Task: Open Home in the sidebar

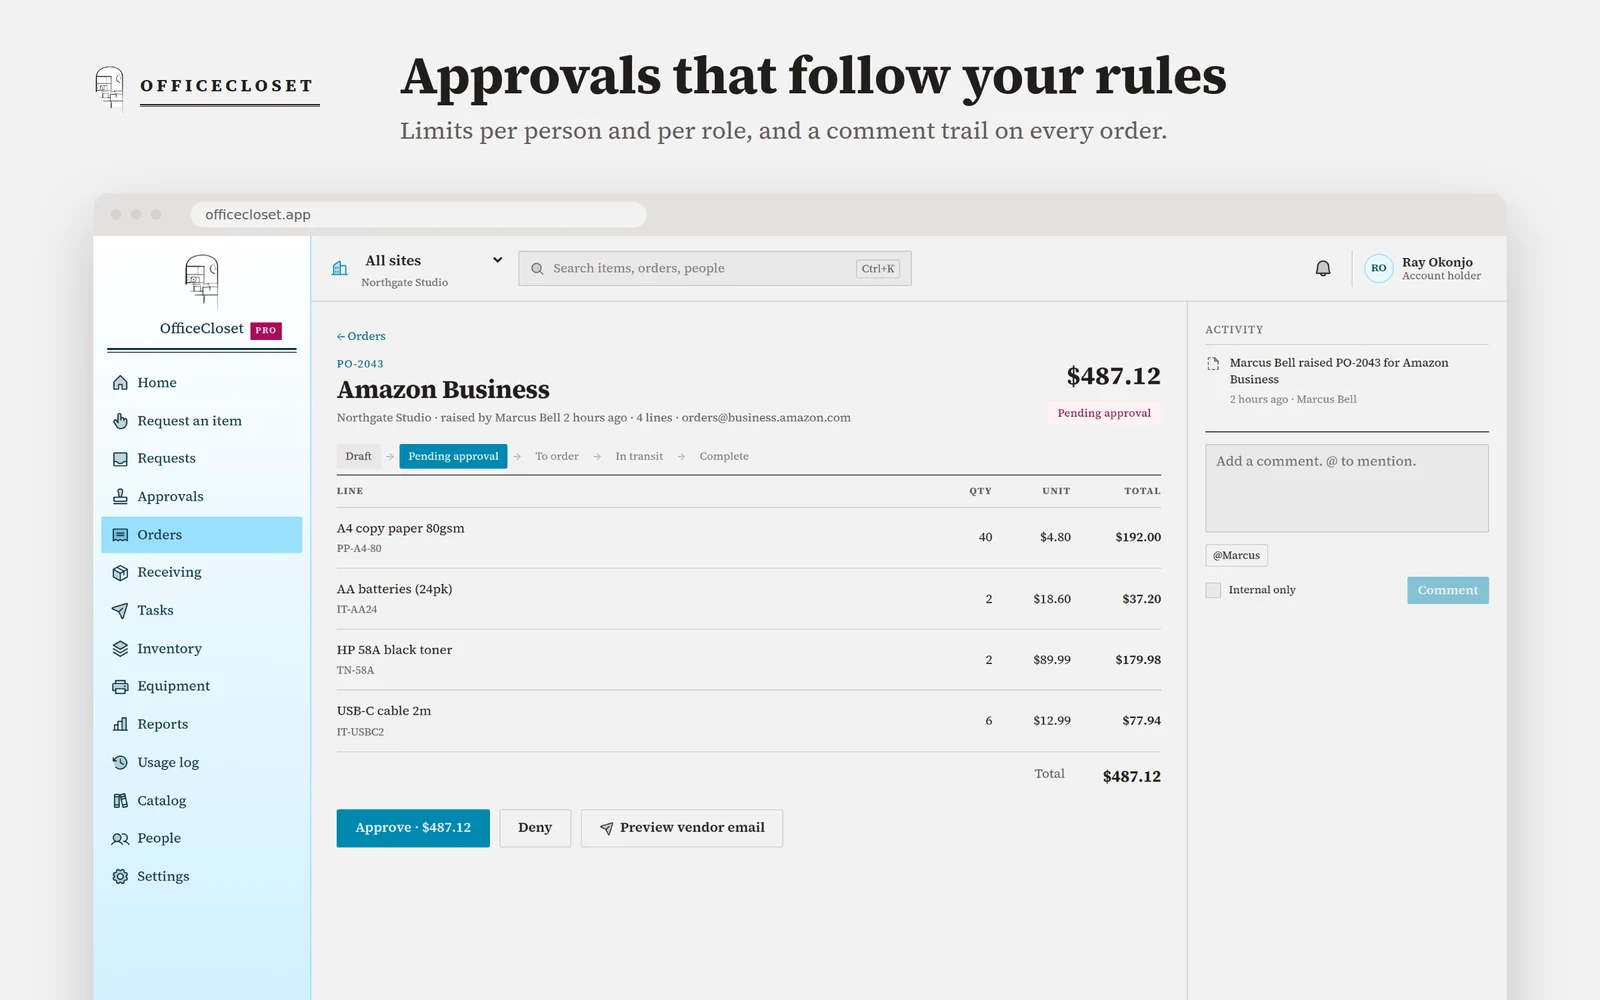Action: [x=202, y=383]
